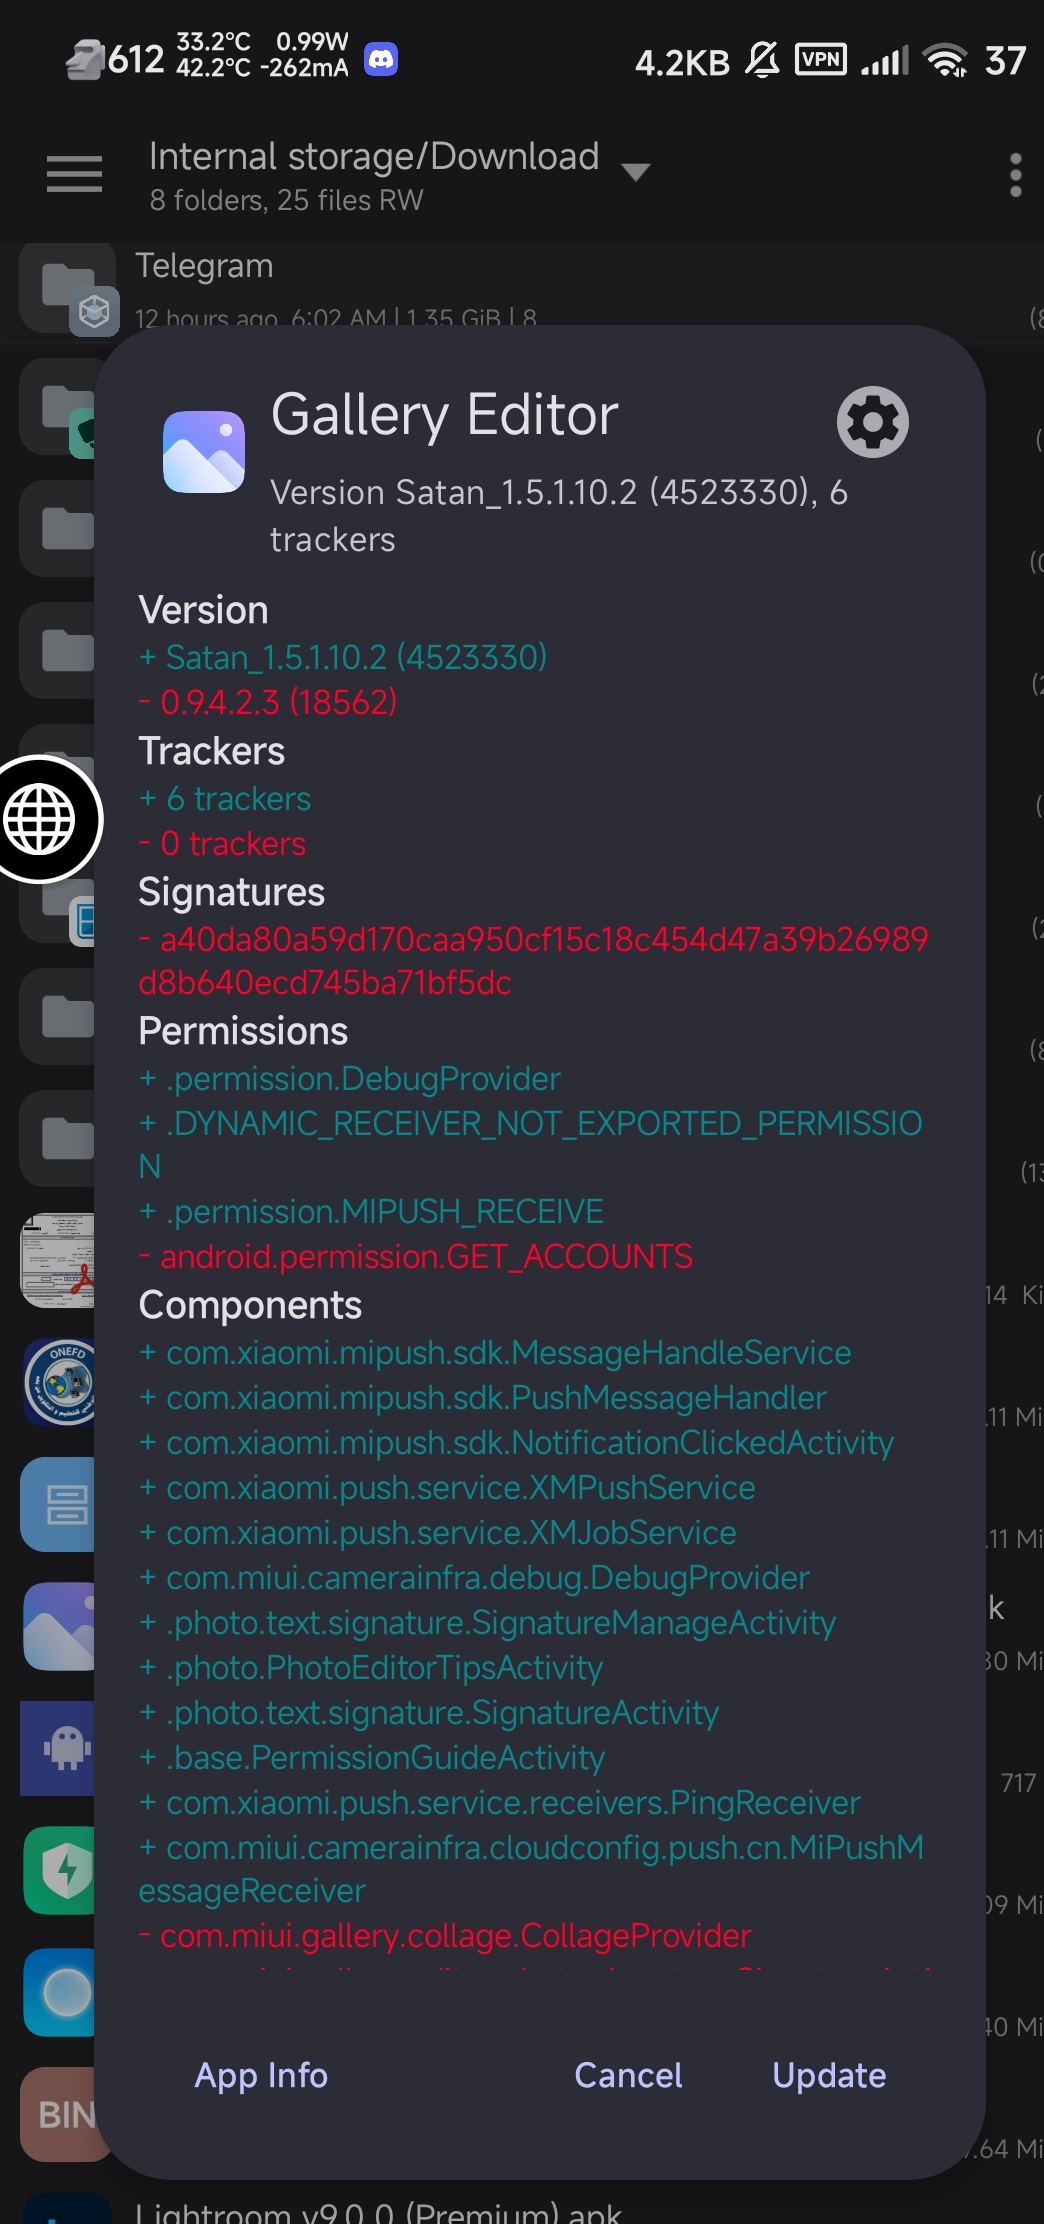Tap the Android robot APK icon

click(58, 1748)
